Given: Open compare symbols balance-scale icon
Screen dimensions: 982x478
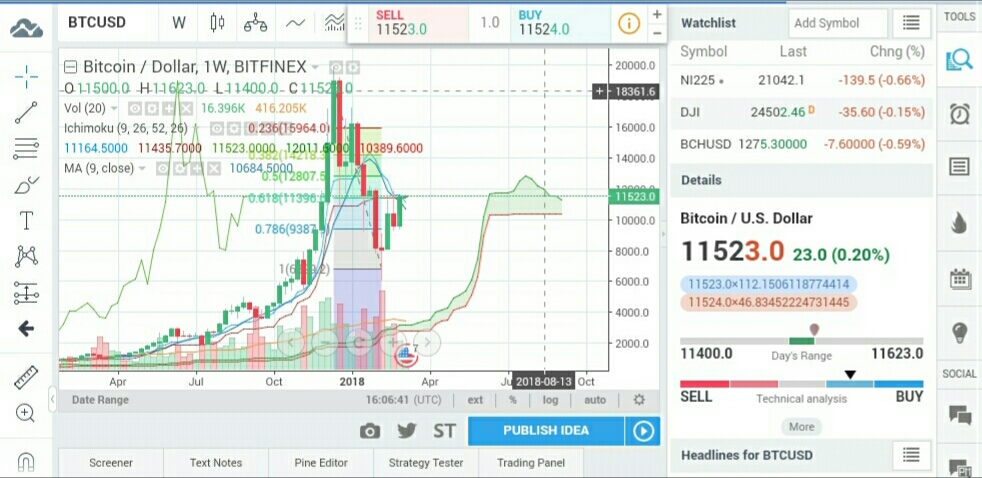Looking at the screenshot, I should [256, 23].
